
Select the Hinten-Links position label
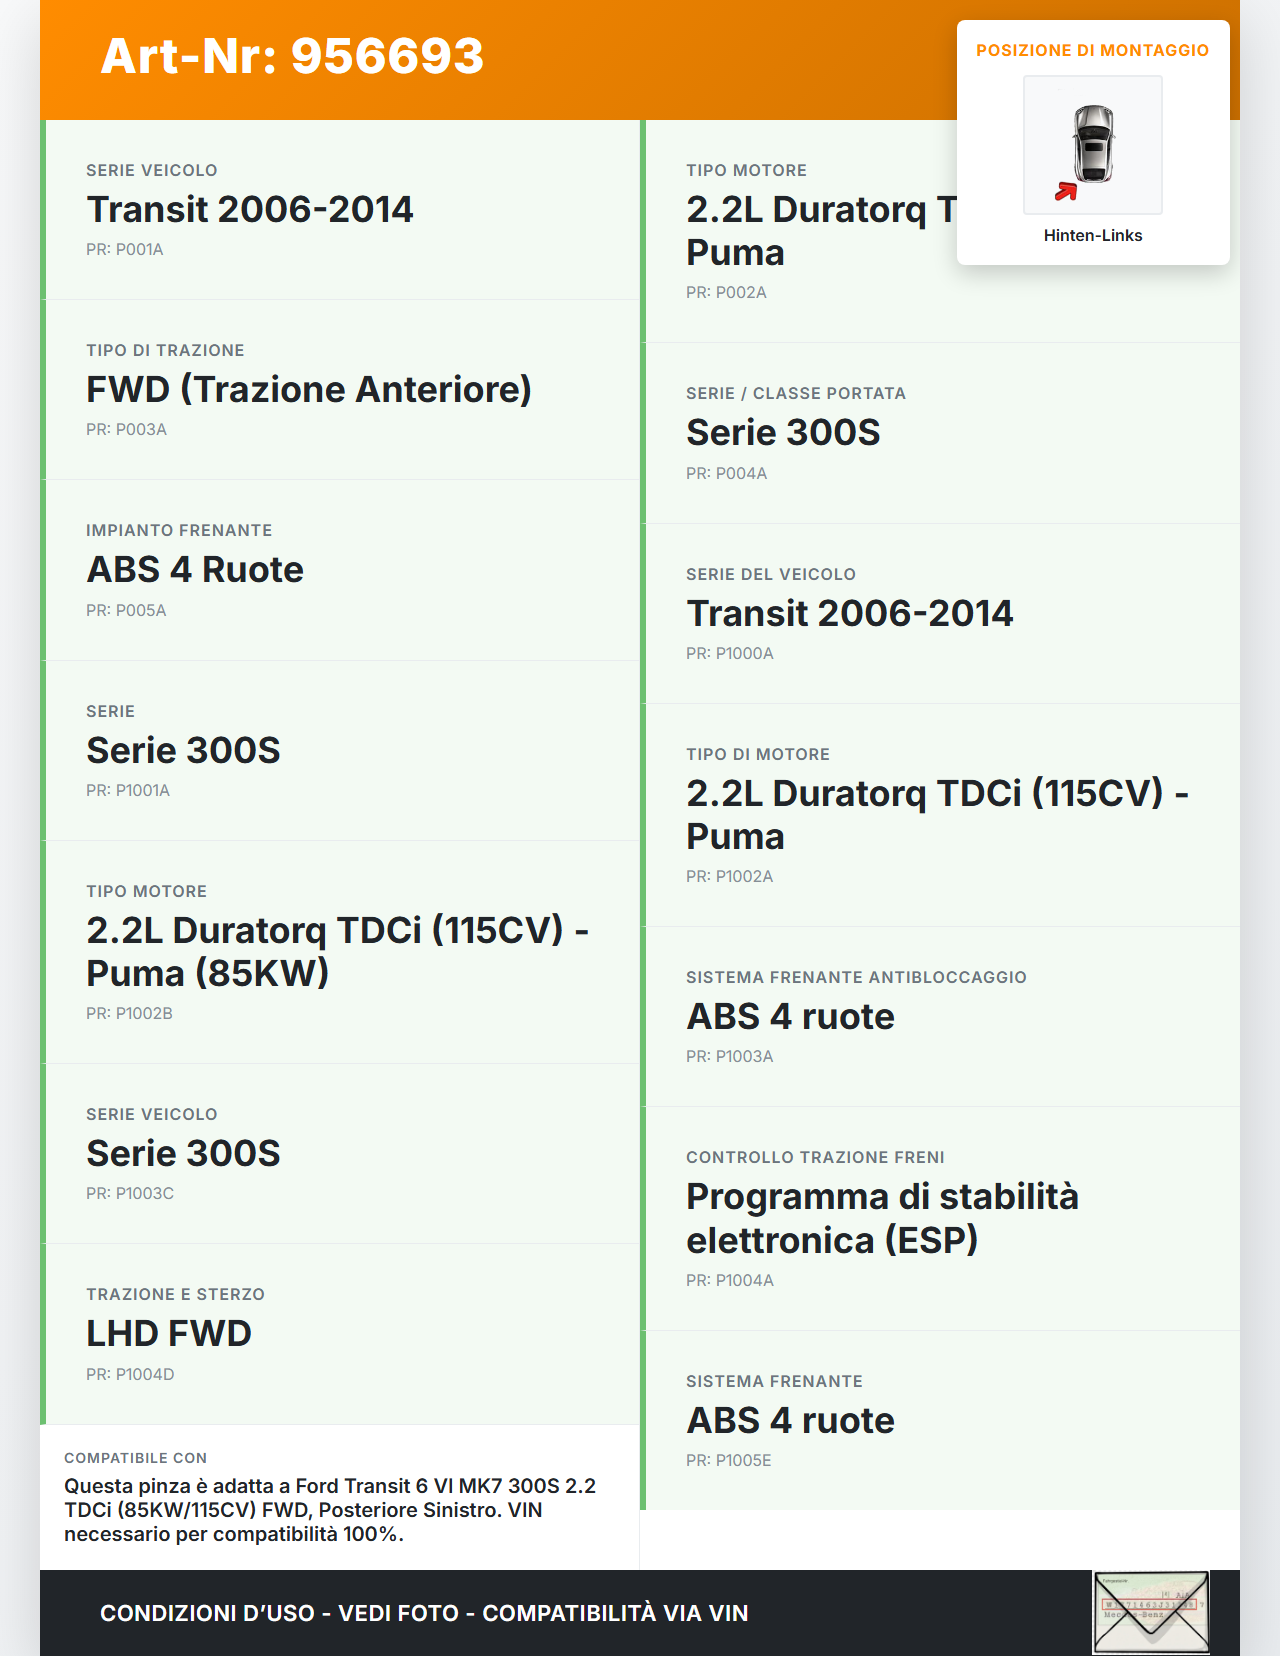(x=1092, y=235)
